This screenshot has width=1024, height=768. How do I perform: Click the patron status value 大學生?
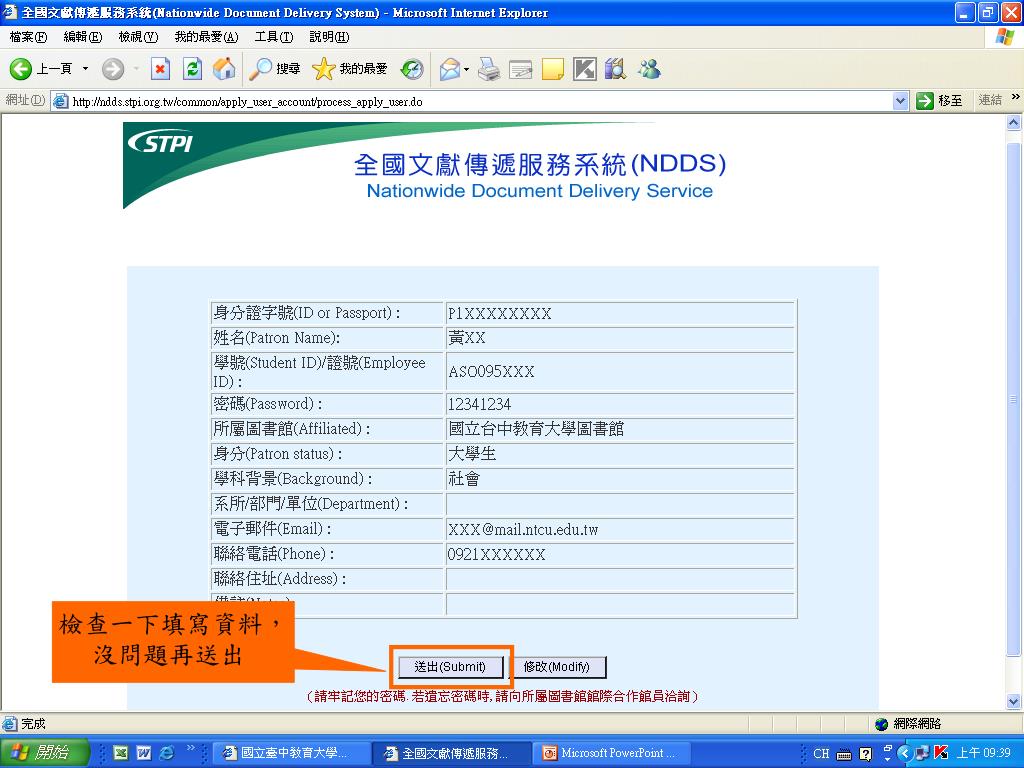pos(472,454)
